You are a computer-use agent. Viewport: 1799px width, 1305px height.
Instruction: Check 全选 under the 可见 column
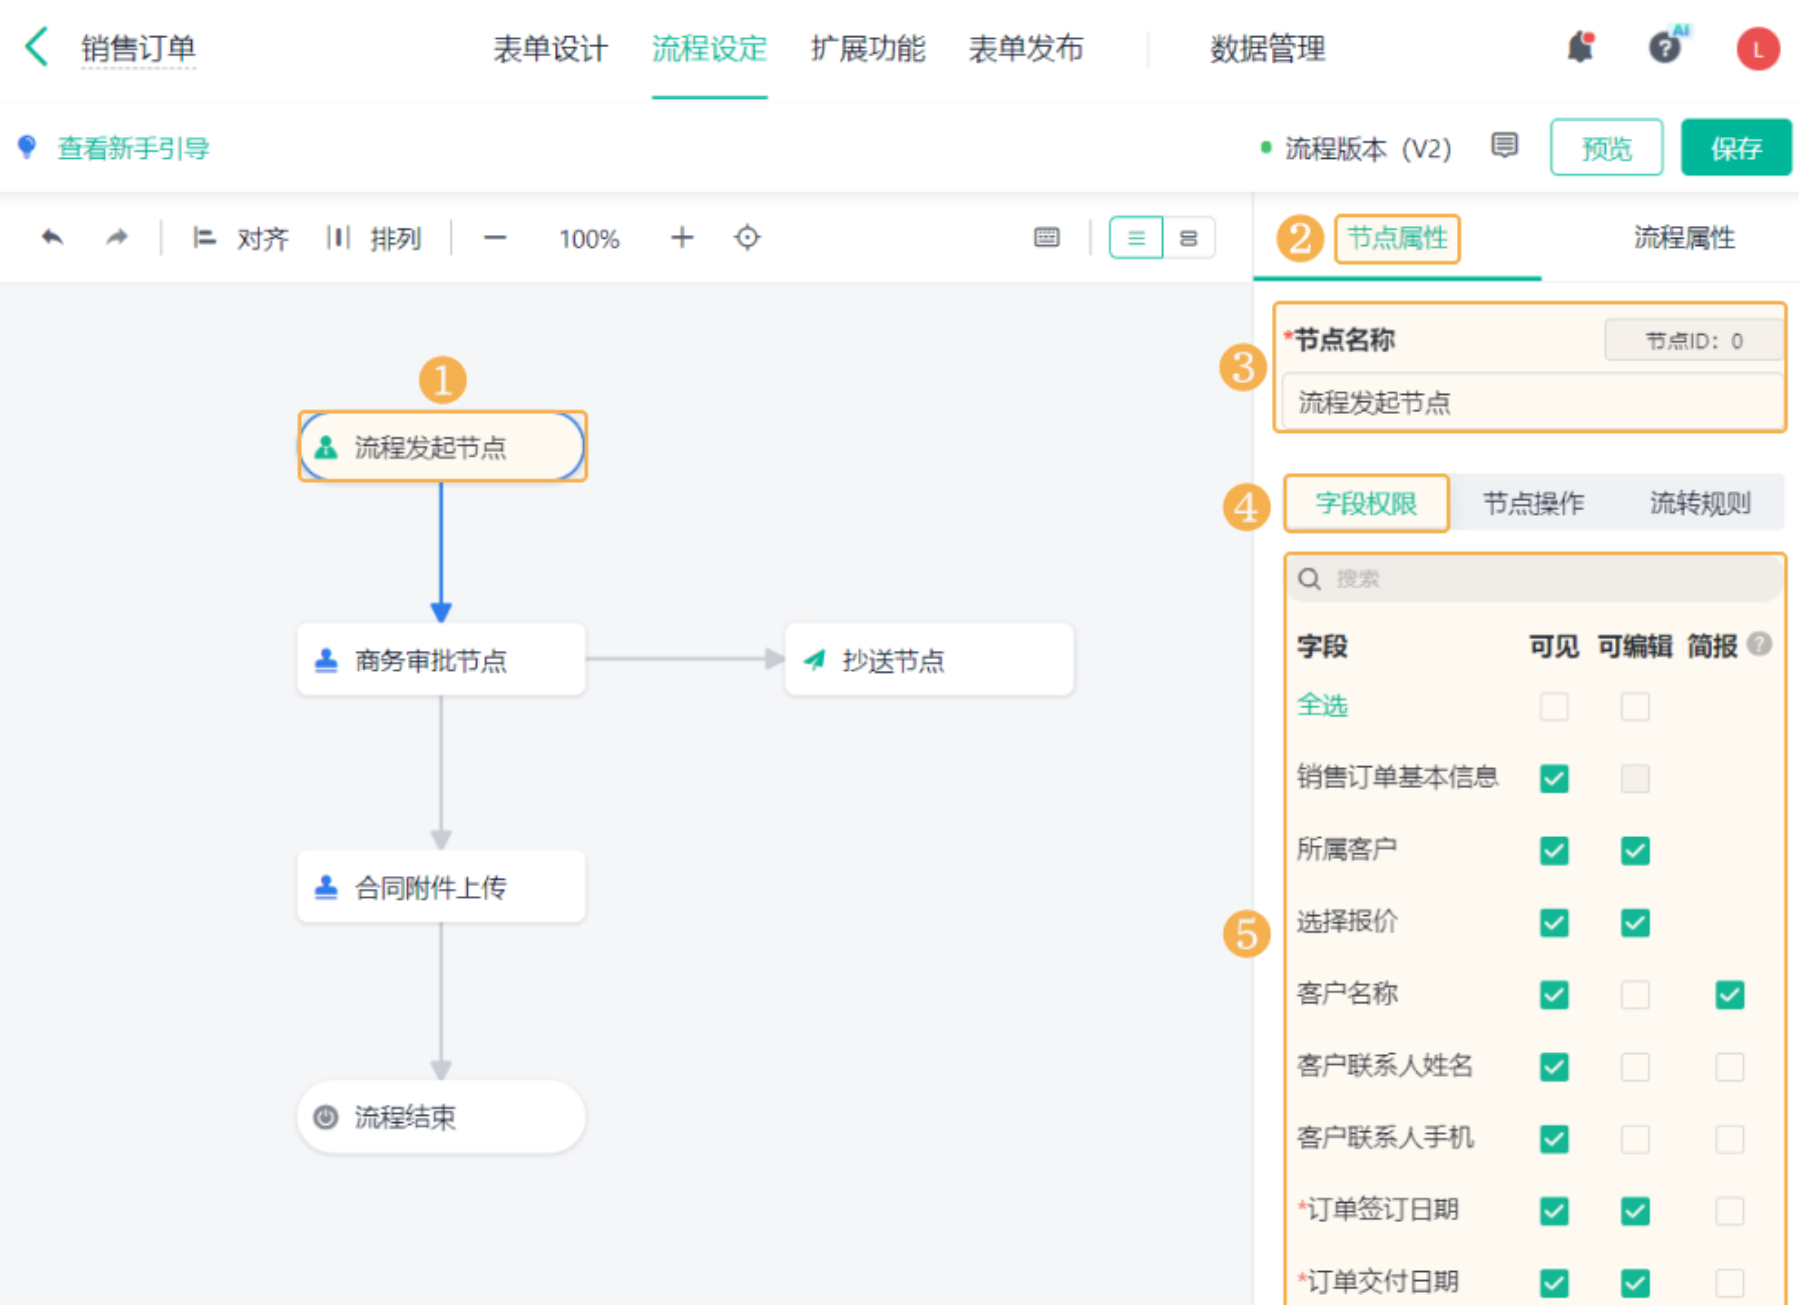[1554, 707]
